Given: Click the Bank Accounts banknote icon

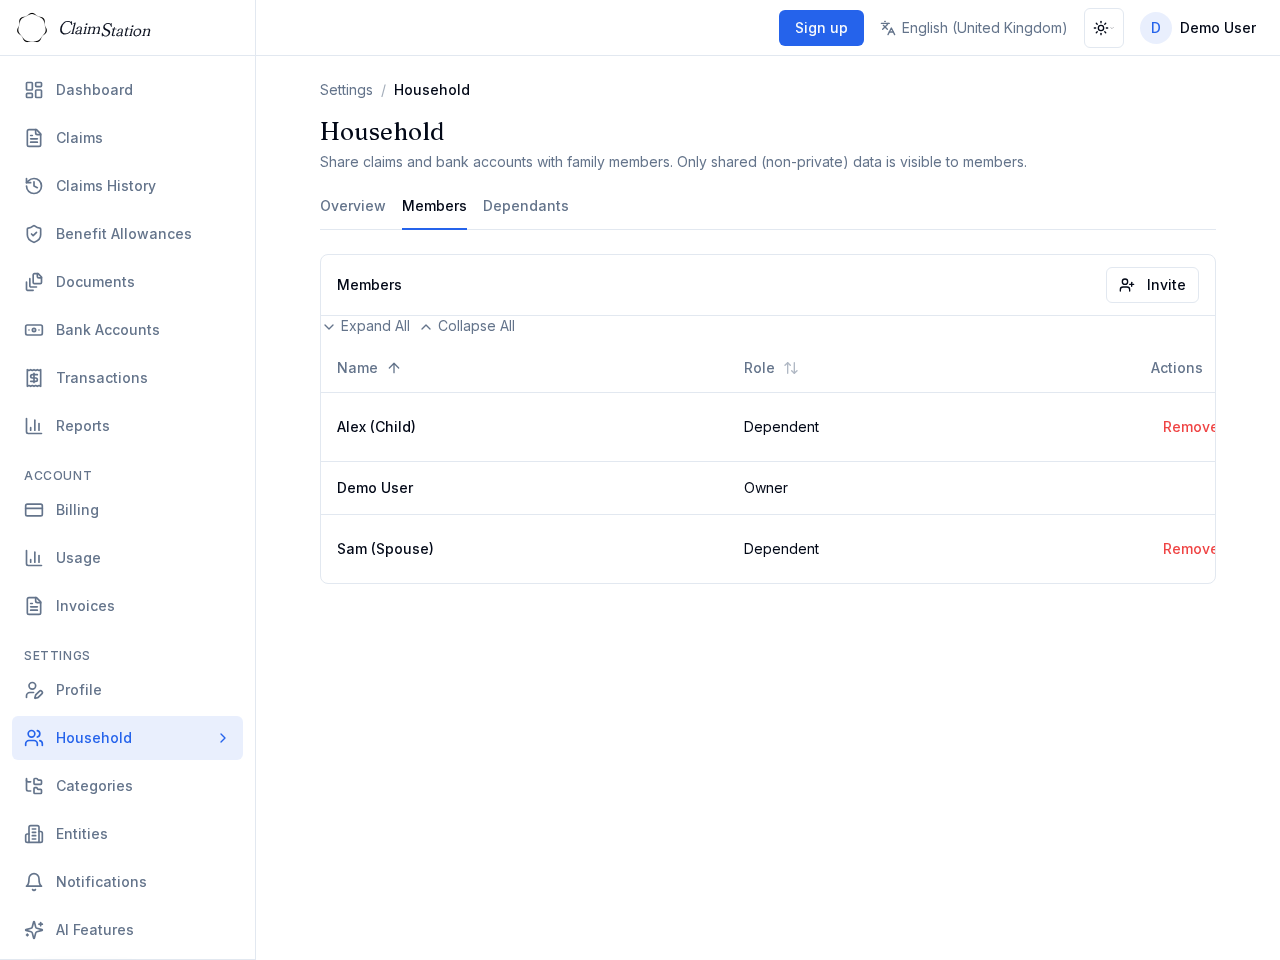Looking at the screenshot, I should point(34,330).
